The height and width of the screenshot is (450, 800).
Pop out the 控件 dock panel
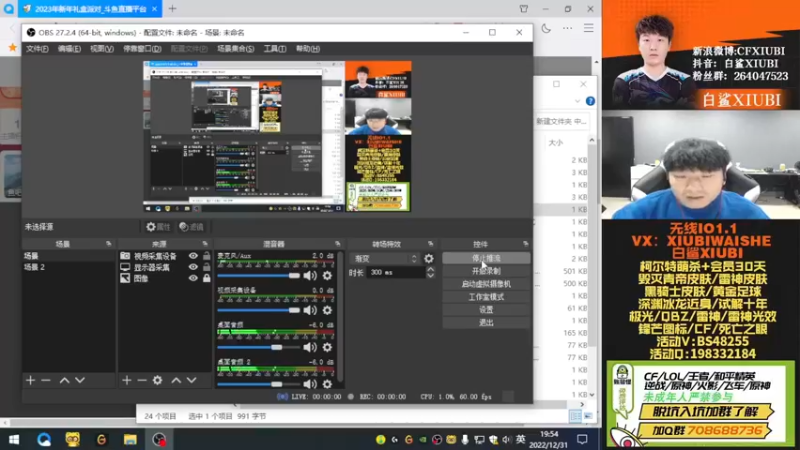point(526,244)
